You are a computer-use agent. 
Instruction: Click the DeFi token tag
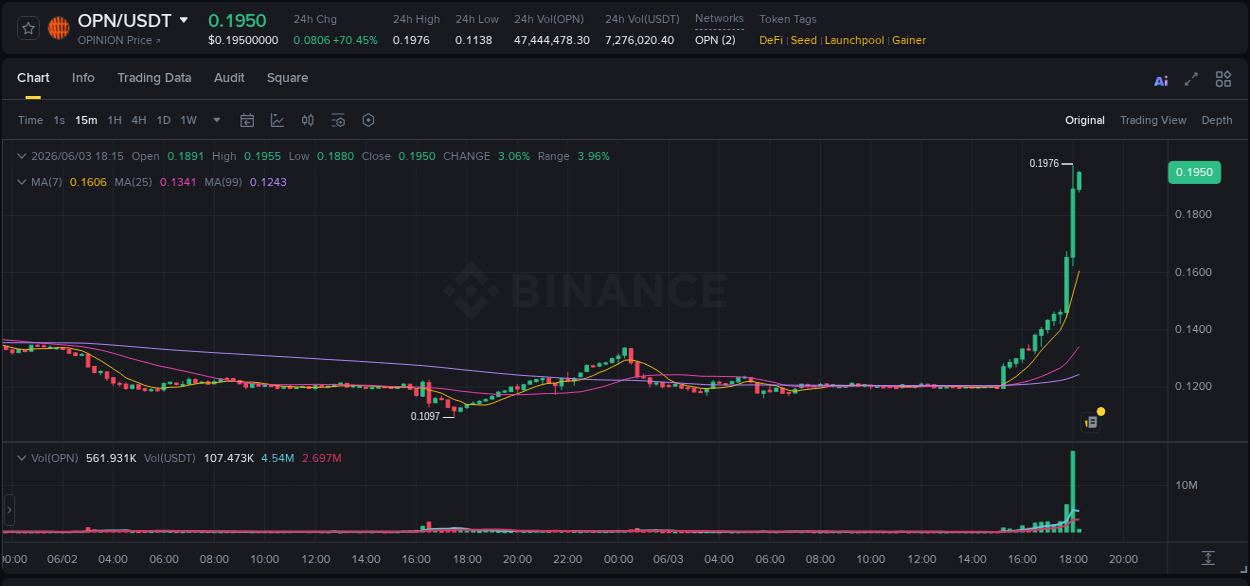[771, 40]
